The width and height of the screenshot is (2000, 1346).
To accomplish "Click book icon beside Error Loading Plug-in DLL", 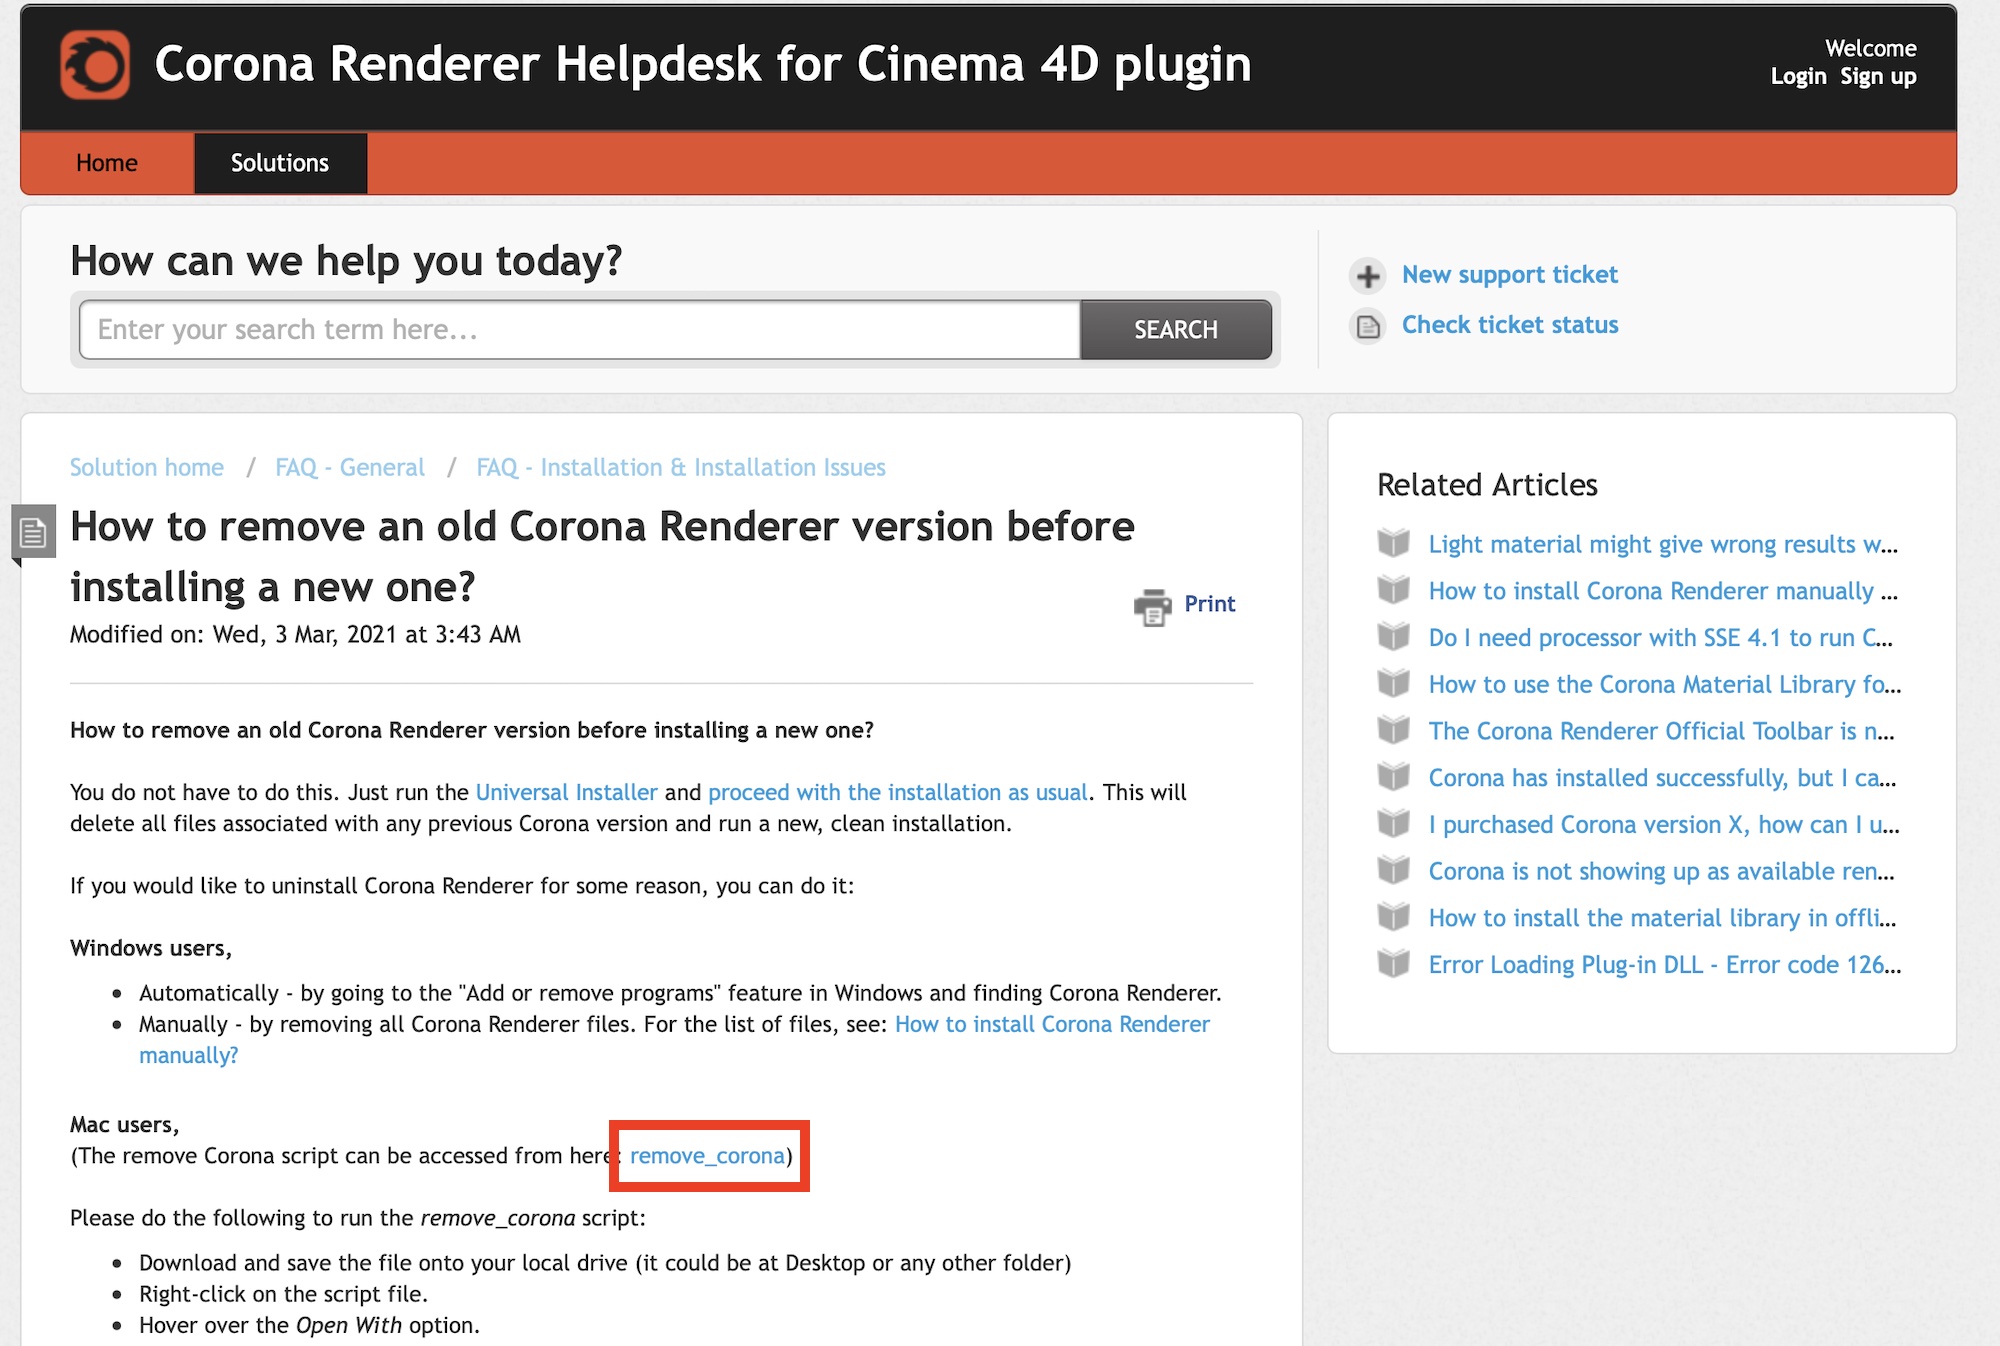I will pos(1393,964).
